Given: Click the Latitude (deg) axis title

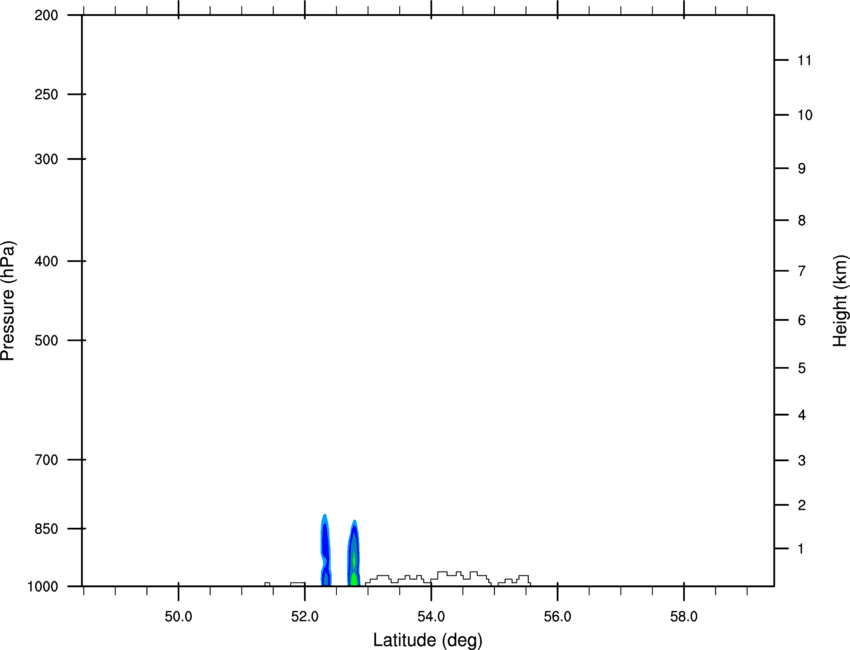Looking at the screenshot, I should pos(427,640).
